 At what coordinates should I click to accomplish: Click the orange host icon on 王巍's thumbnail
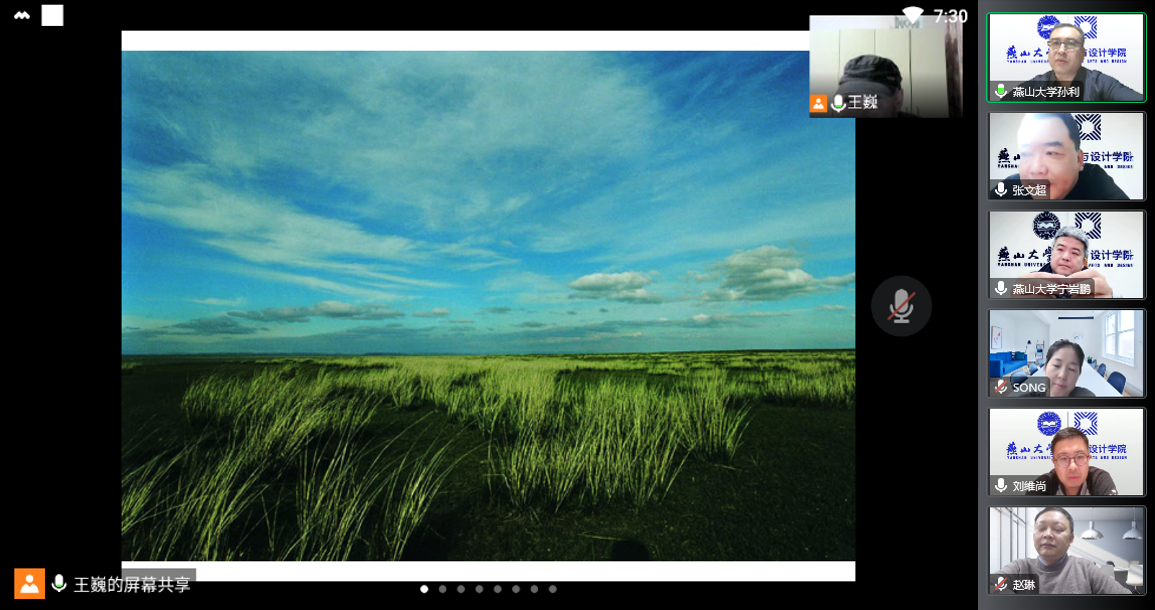[818, 103]
